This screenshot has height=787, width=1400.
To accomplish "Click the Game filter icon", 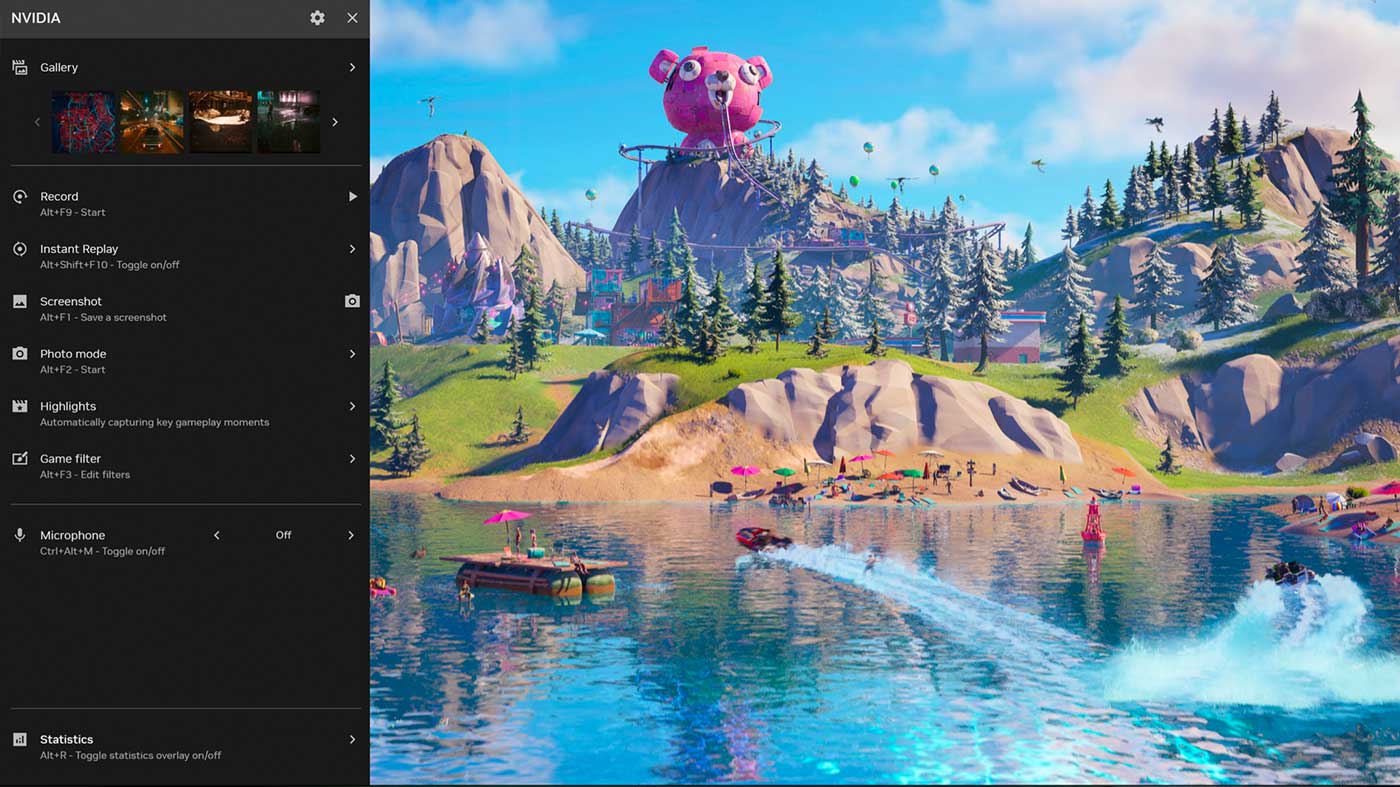I will [x=19, y=459].
